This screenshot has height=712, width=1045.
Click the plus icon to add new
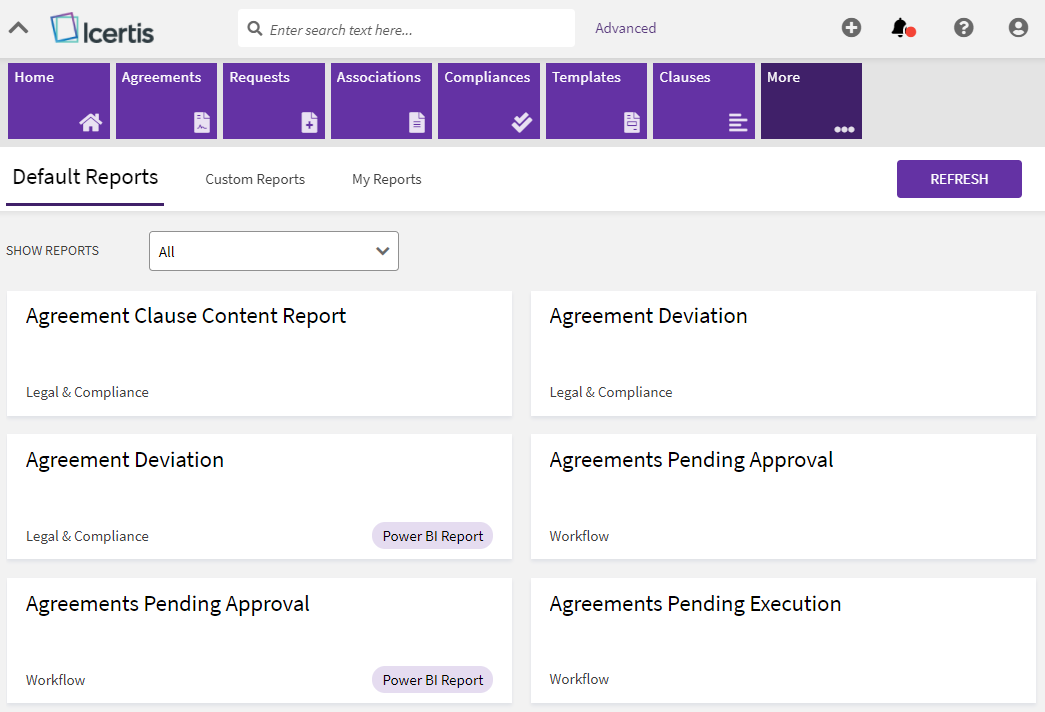851,28
